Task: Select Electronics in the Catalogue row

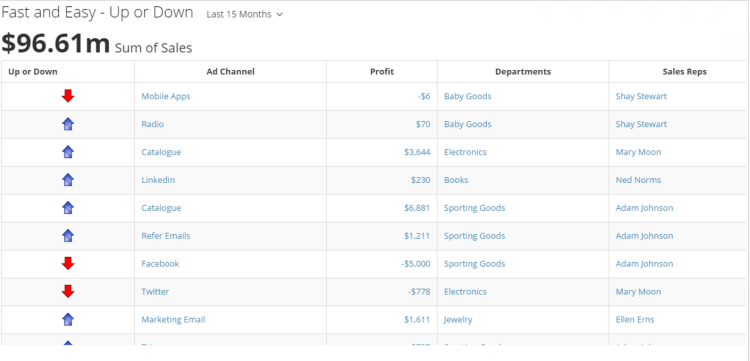Action: point(465,152)
